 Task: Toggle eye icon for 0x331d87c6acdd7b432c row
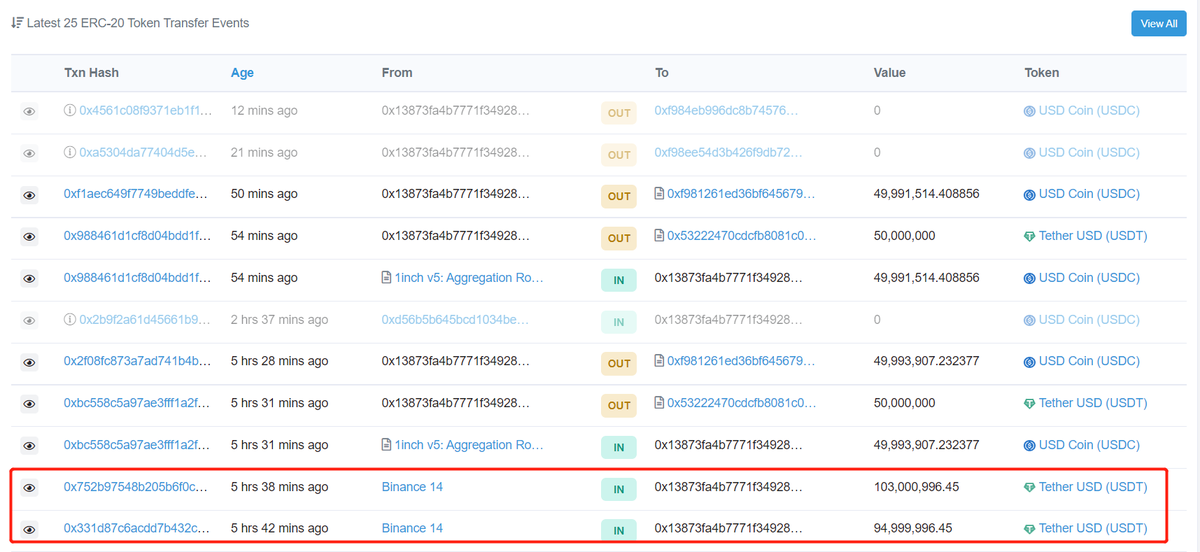click(30, 528)
